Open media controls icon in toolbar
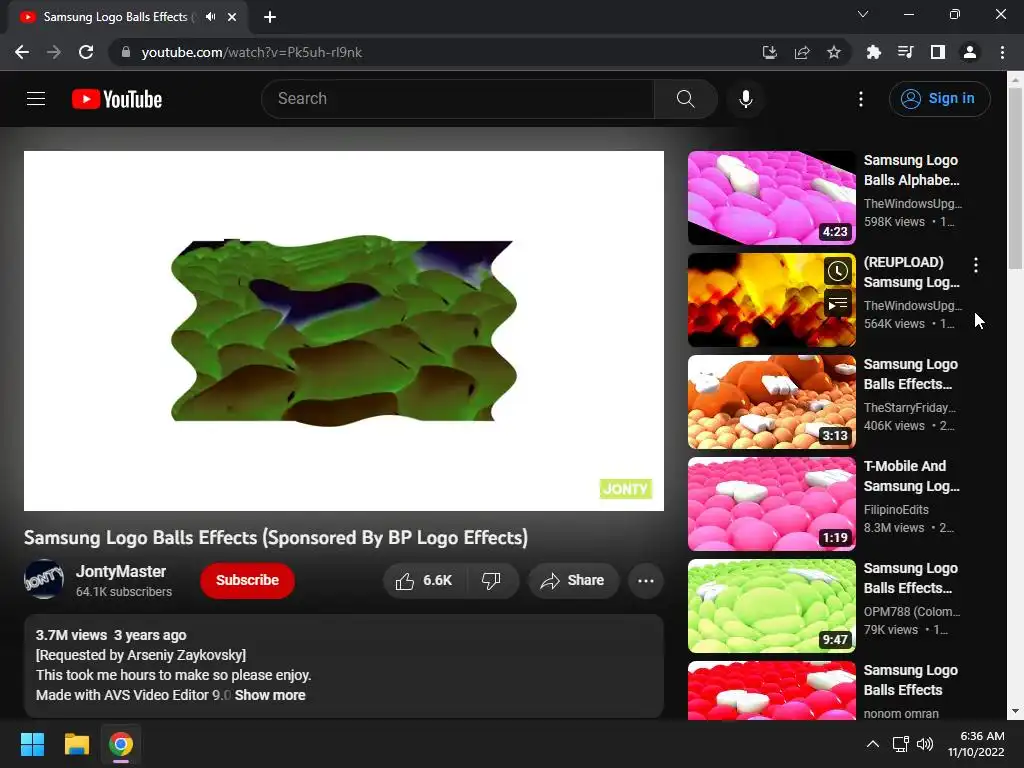The height and width of the screenshot is (768, 1024). point(905,52)
